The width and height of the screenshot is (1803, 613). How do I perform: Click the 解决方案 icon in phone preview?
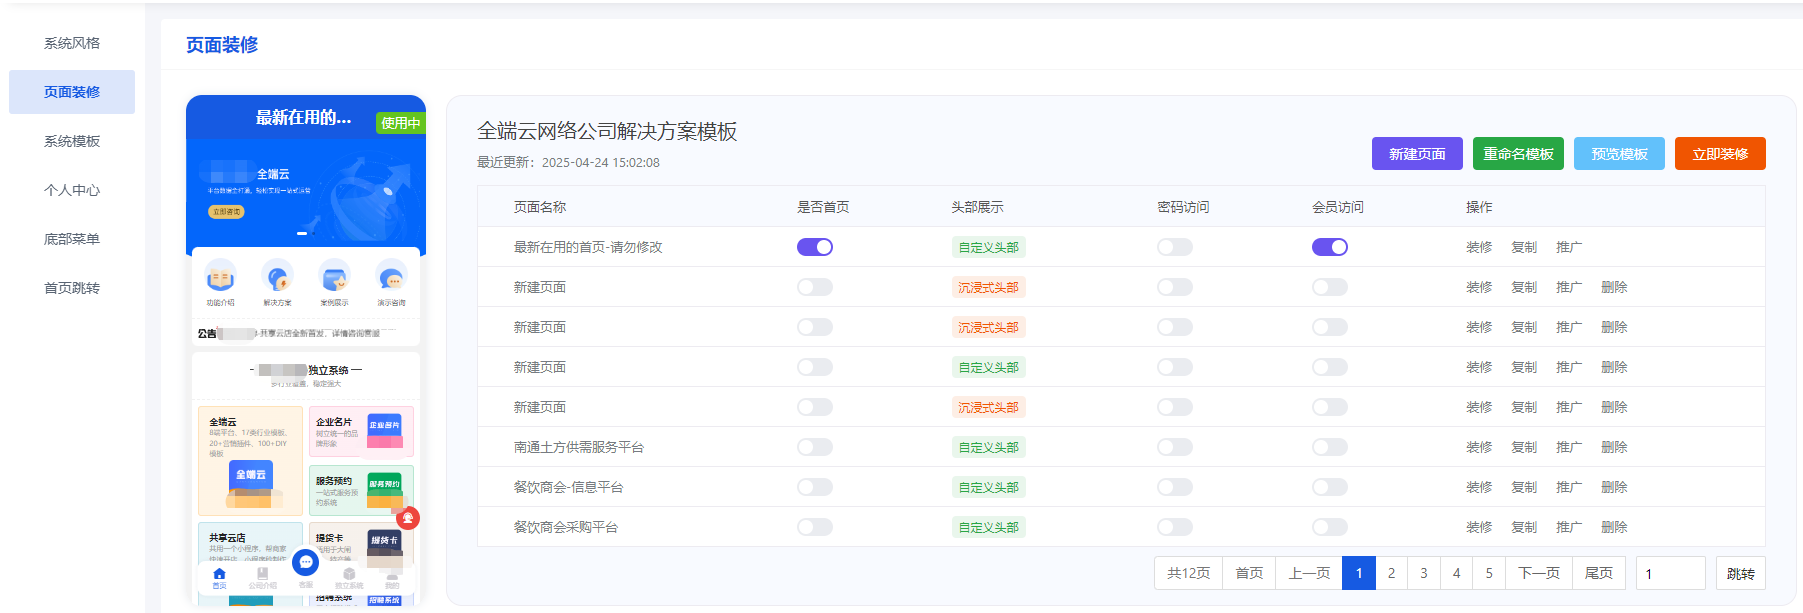click(x=277, y=276)
